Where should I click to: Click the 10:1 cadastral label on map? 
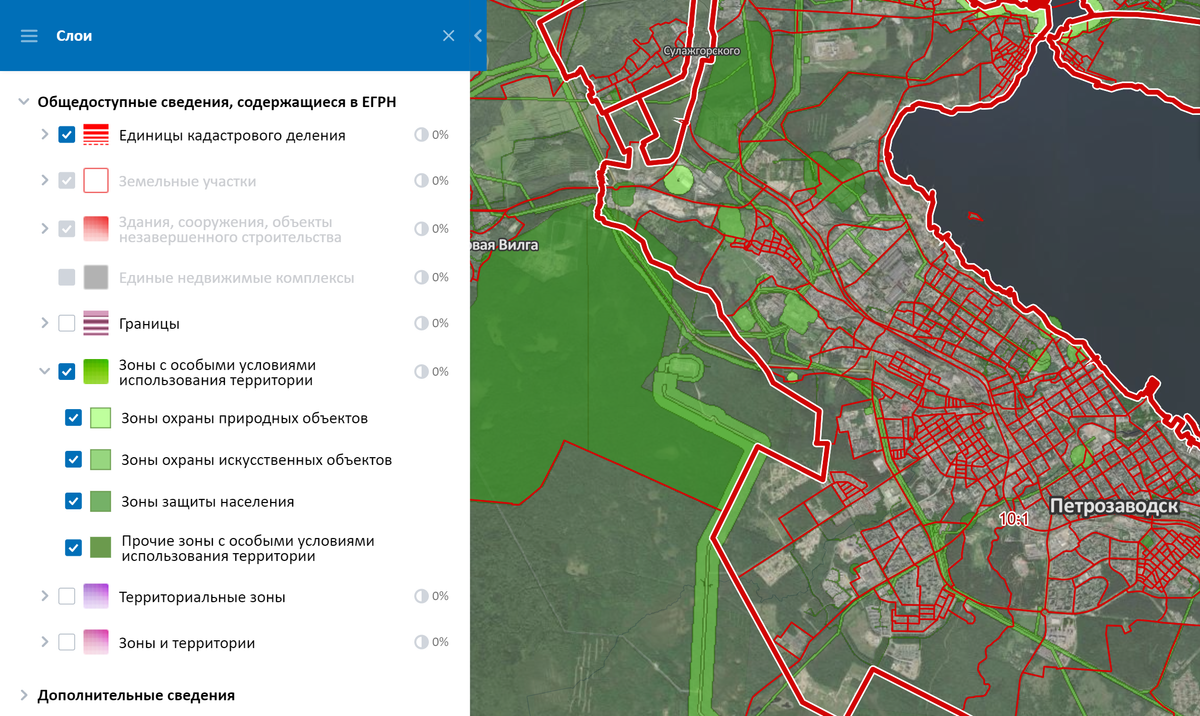(1014, 520)
